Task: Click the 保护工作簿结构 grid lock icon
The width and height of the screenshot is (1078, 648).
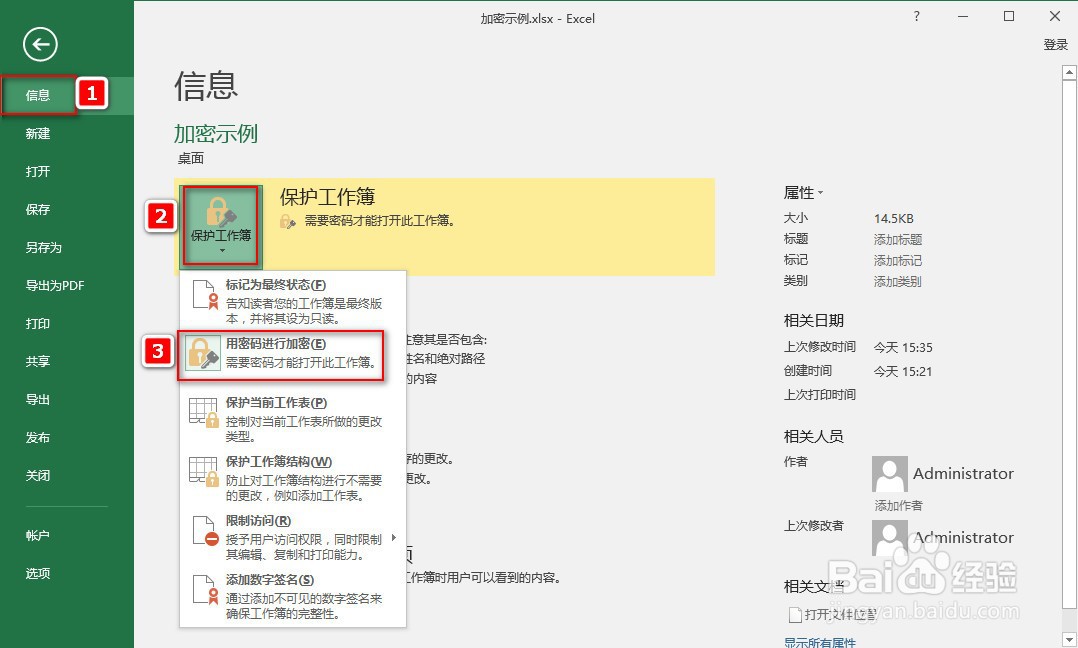Action: (204, 471)
